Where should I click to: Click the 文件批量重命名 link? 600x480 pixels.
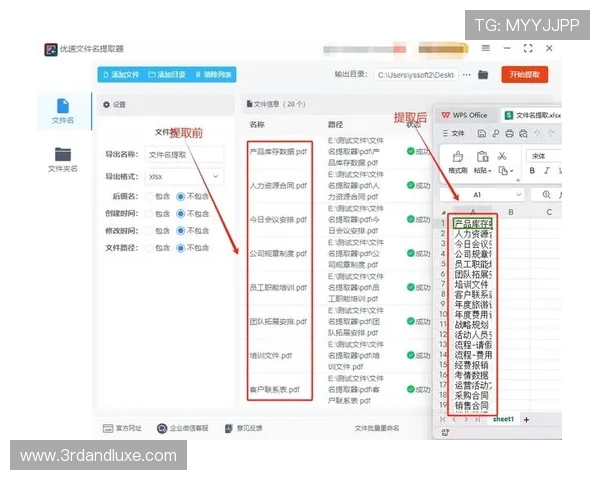tap(377, 428)
